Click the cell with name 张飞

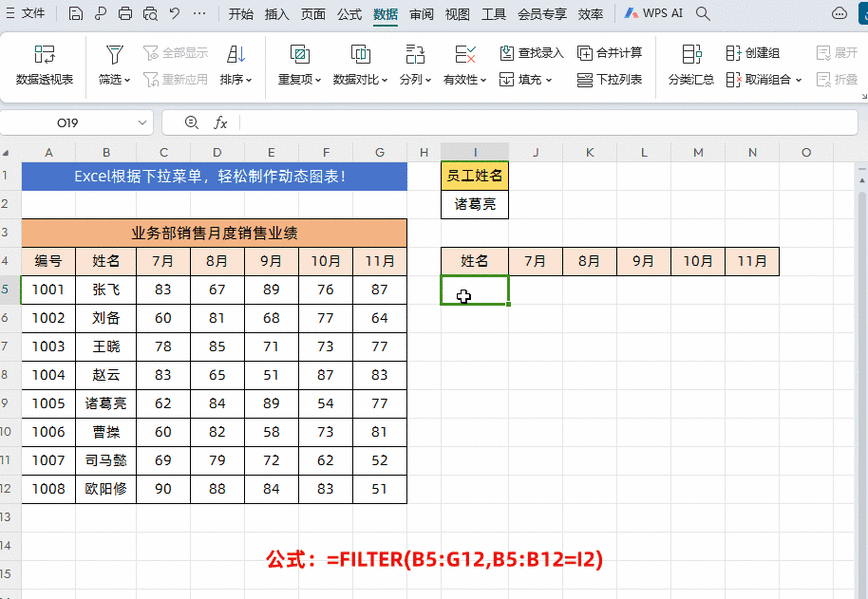(x=106, y=290)
